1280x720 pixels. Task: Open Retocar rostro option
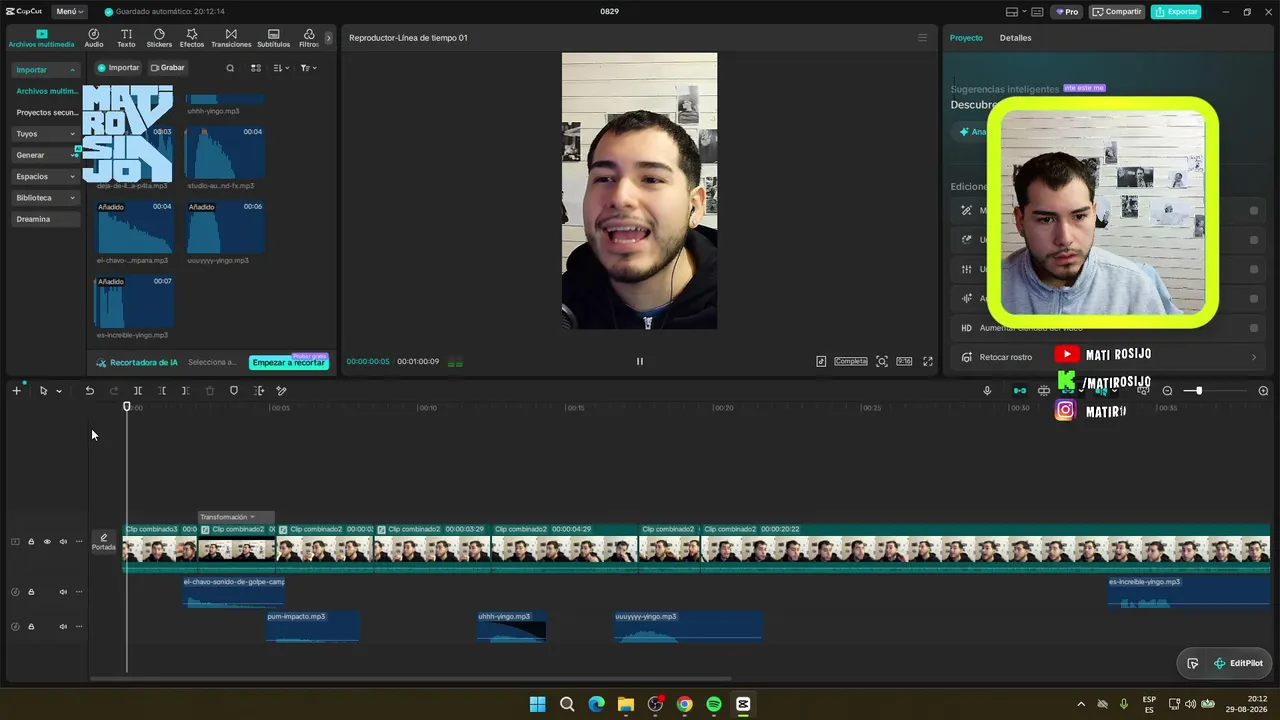1107,357
